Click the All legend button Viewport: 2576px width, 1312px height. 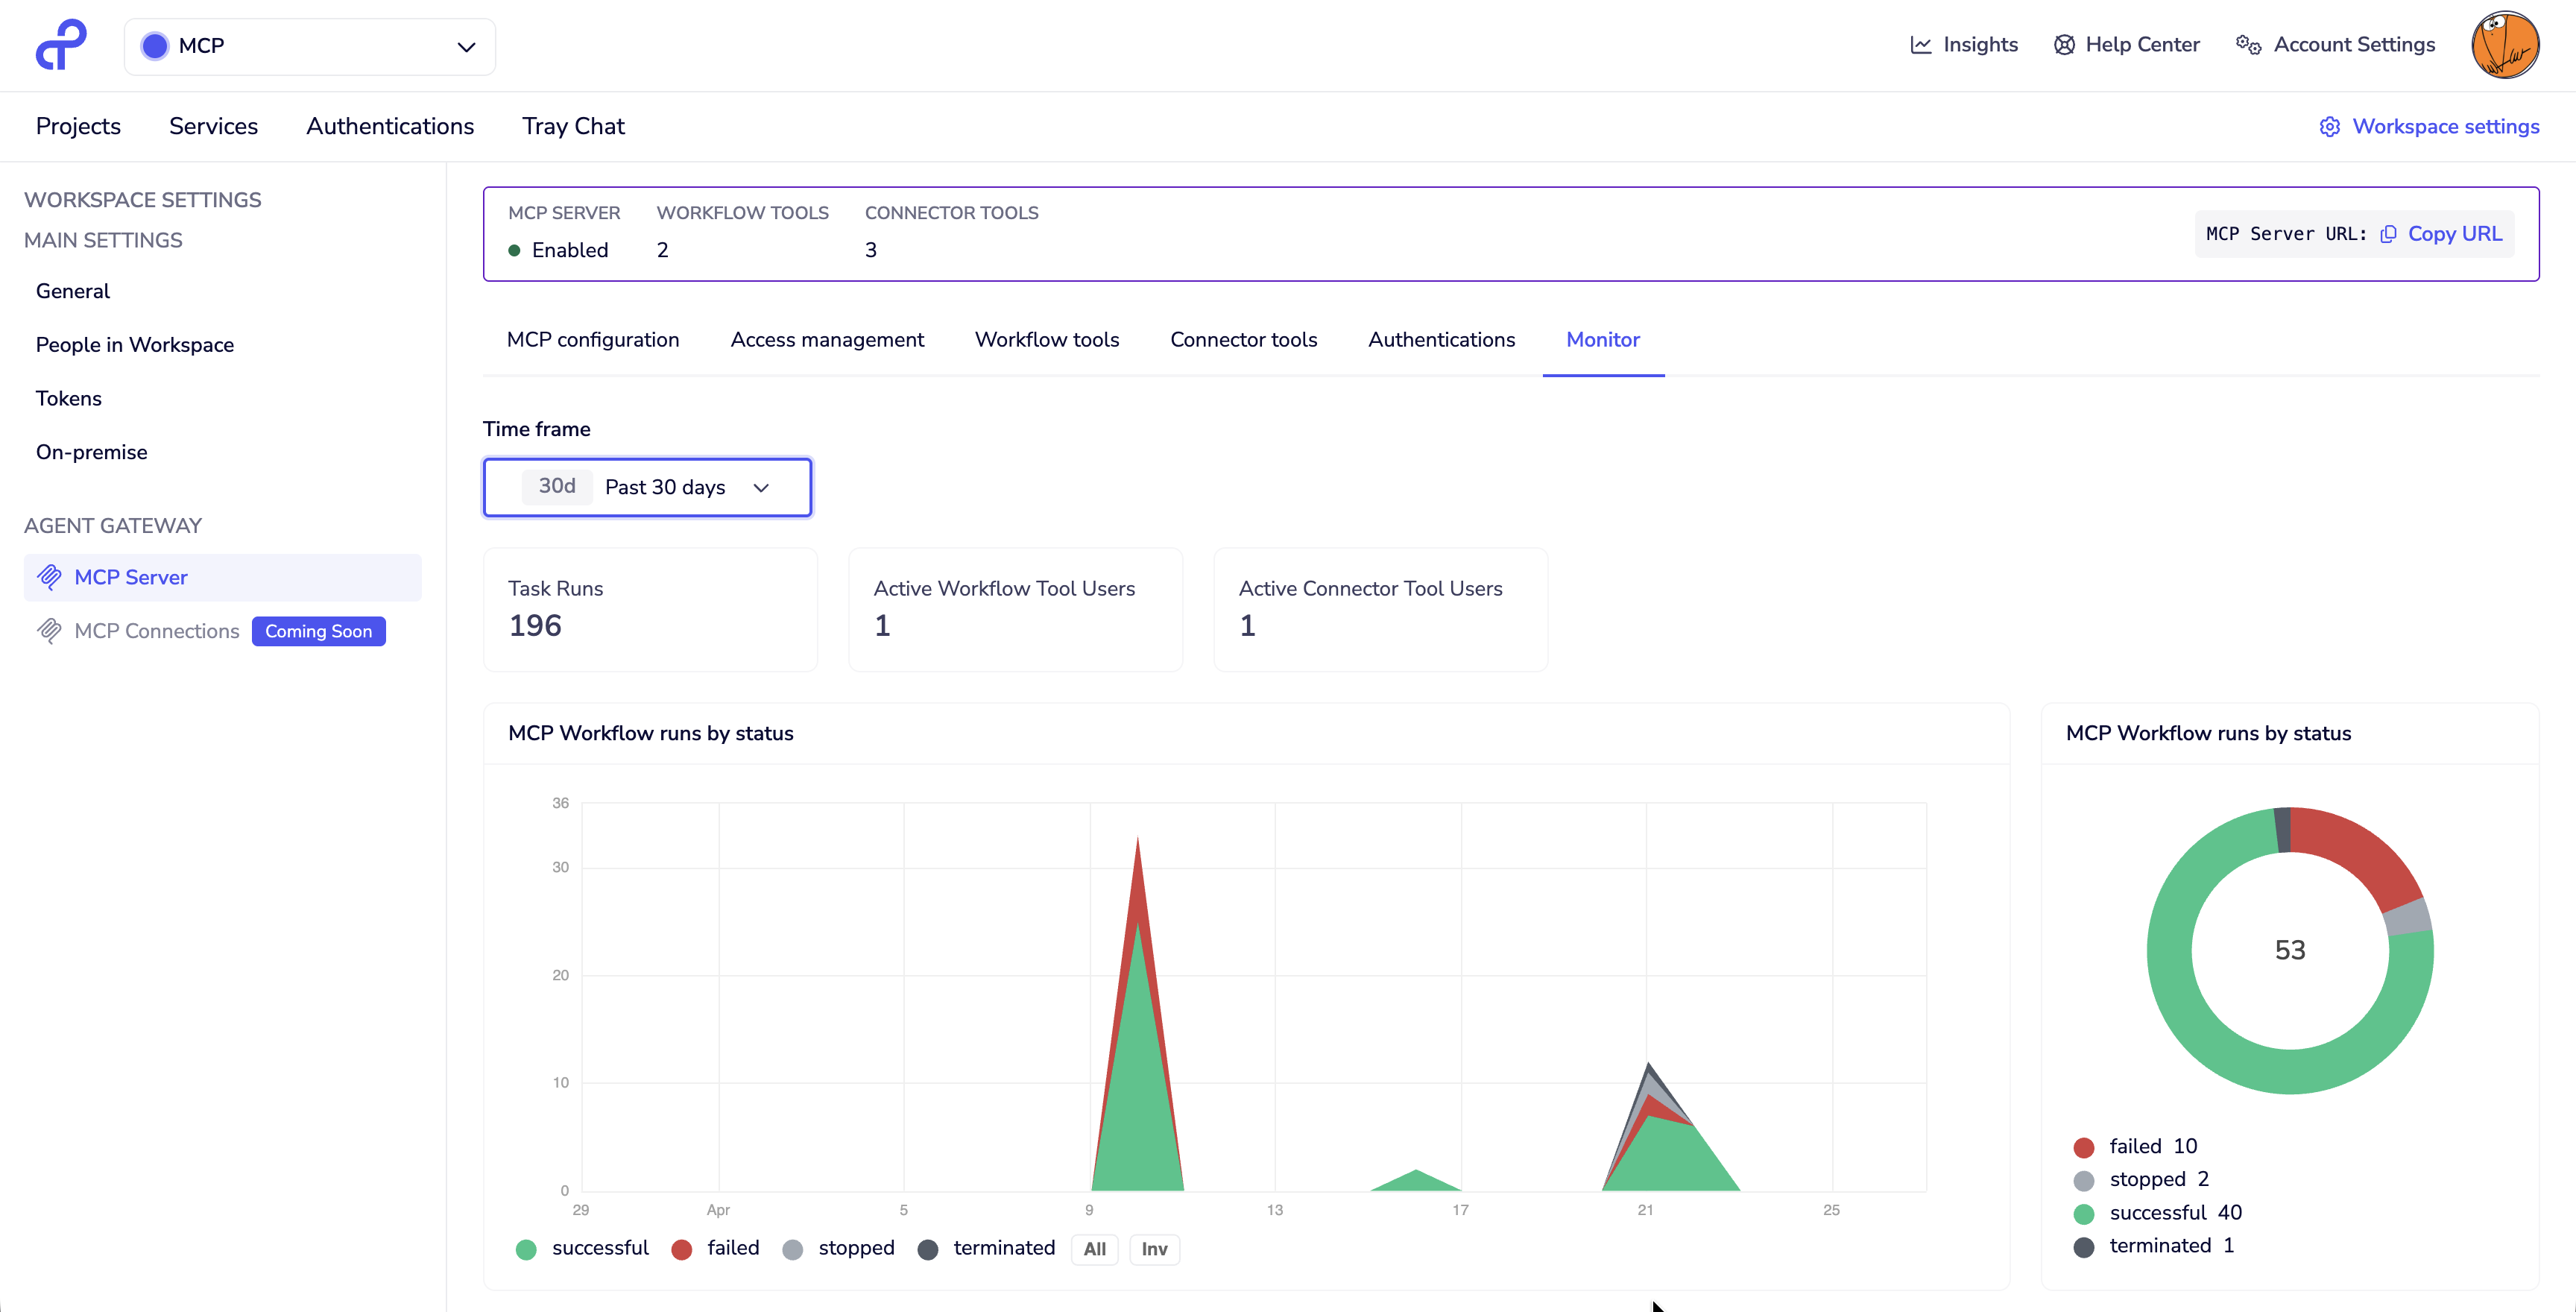tap(1094, 1249)
